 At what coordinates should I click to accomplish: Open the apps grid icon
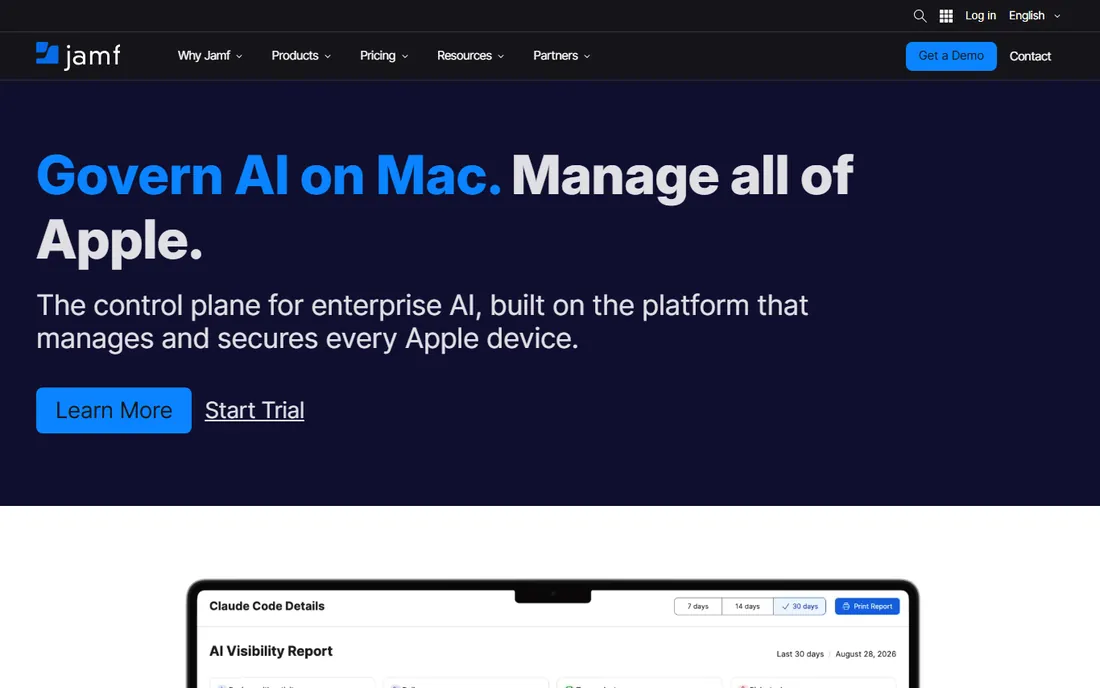point(946,15)
